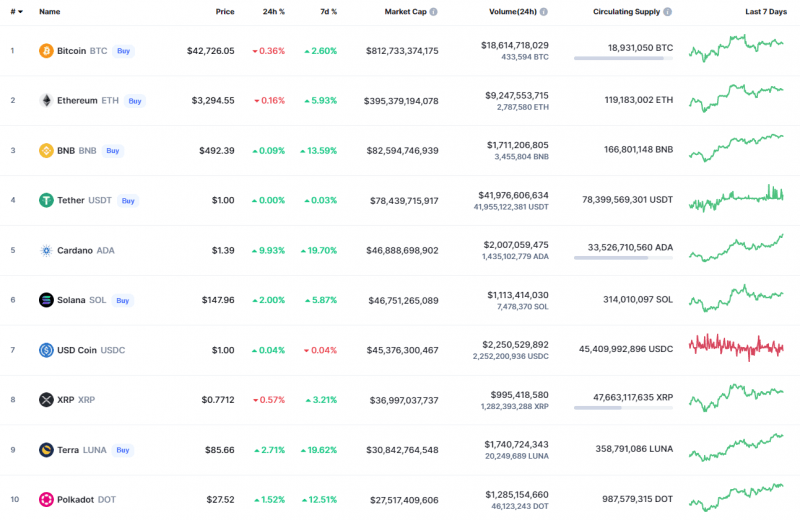Click the Polkadot logo icon
Viewport: 800px width, 520px height.
pos(46,499)
